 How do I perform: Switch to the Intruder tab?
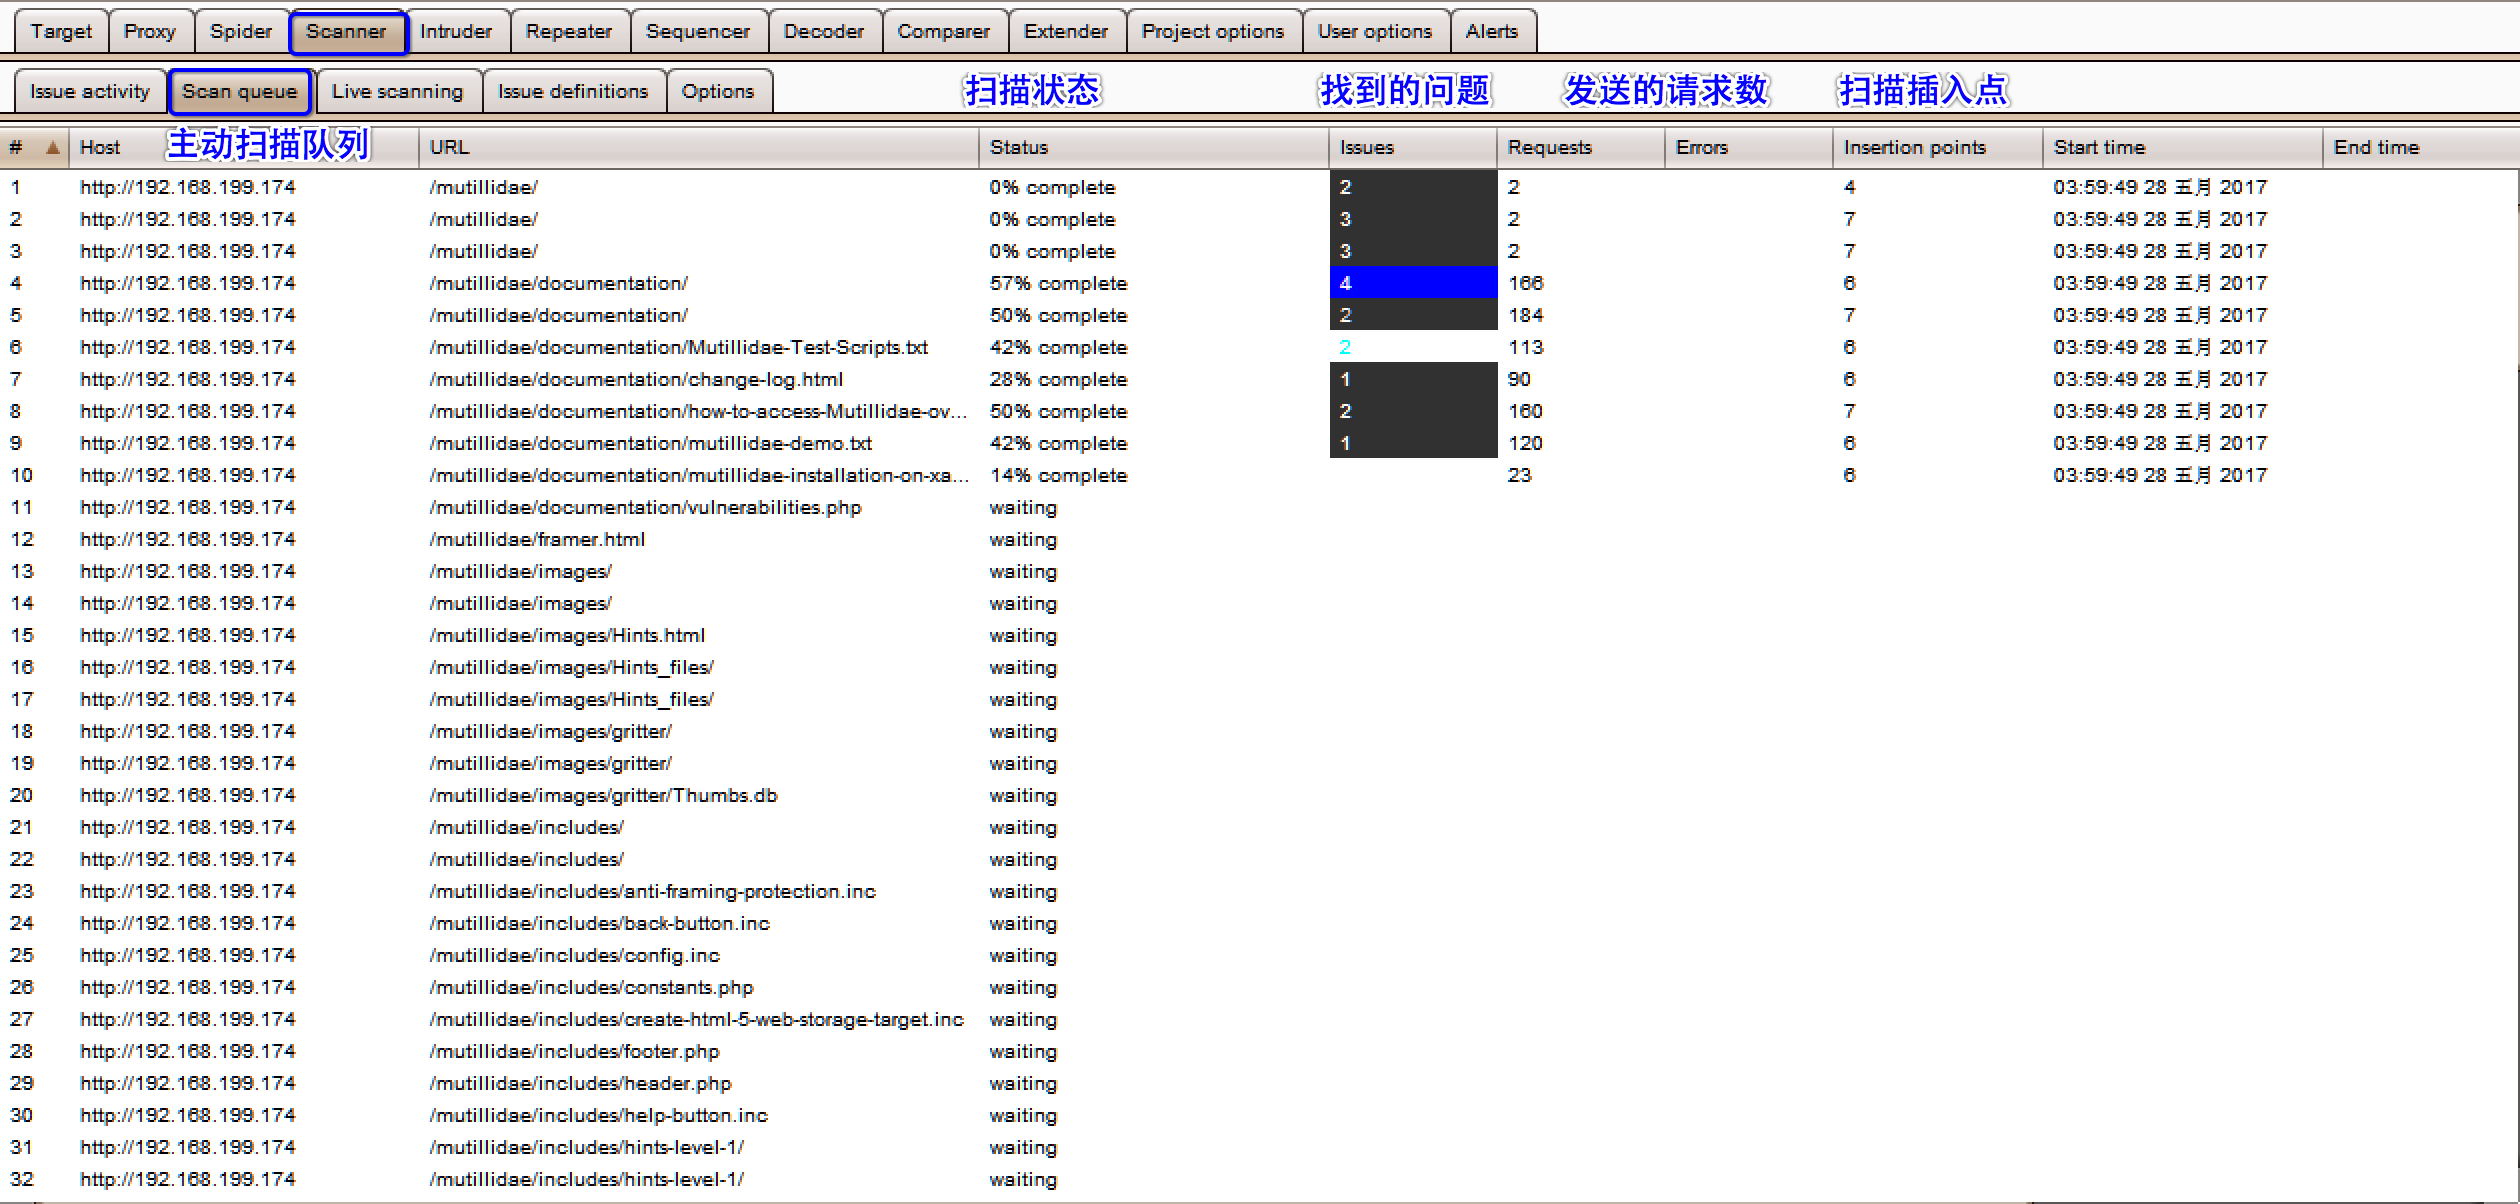[x=456, y=31]
